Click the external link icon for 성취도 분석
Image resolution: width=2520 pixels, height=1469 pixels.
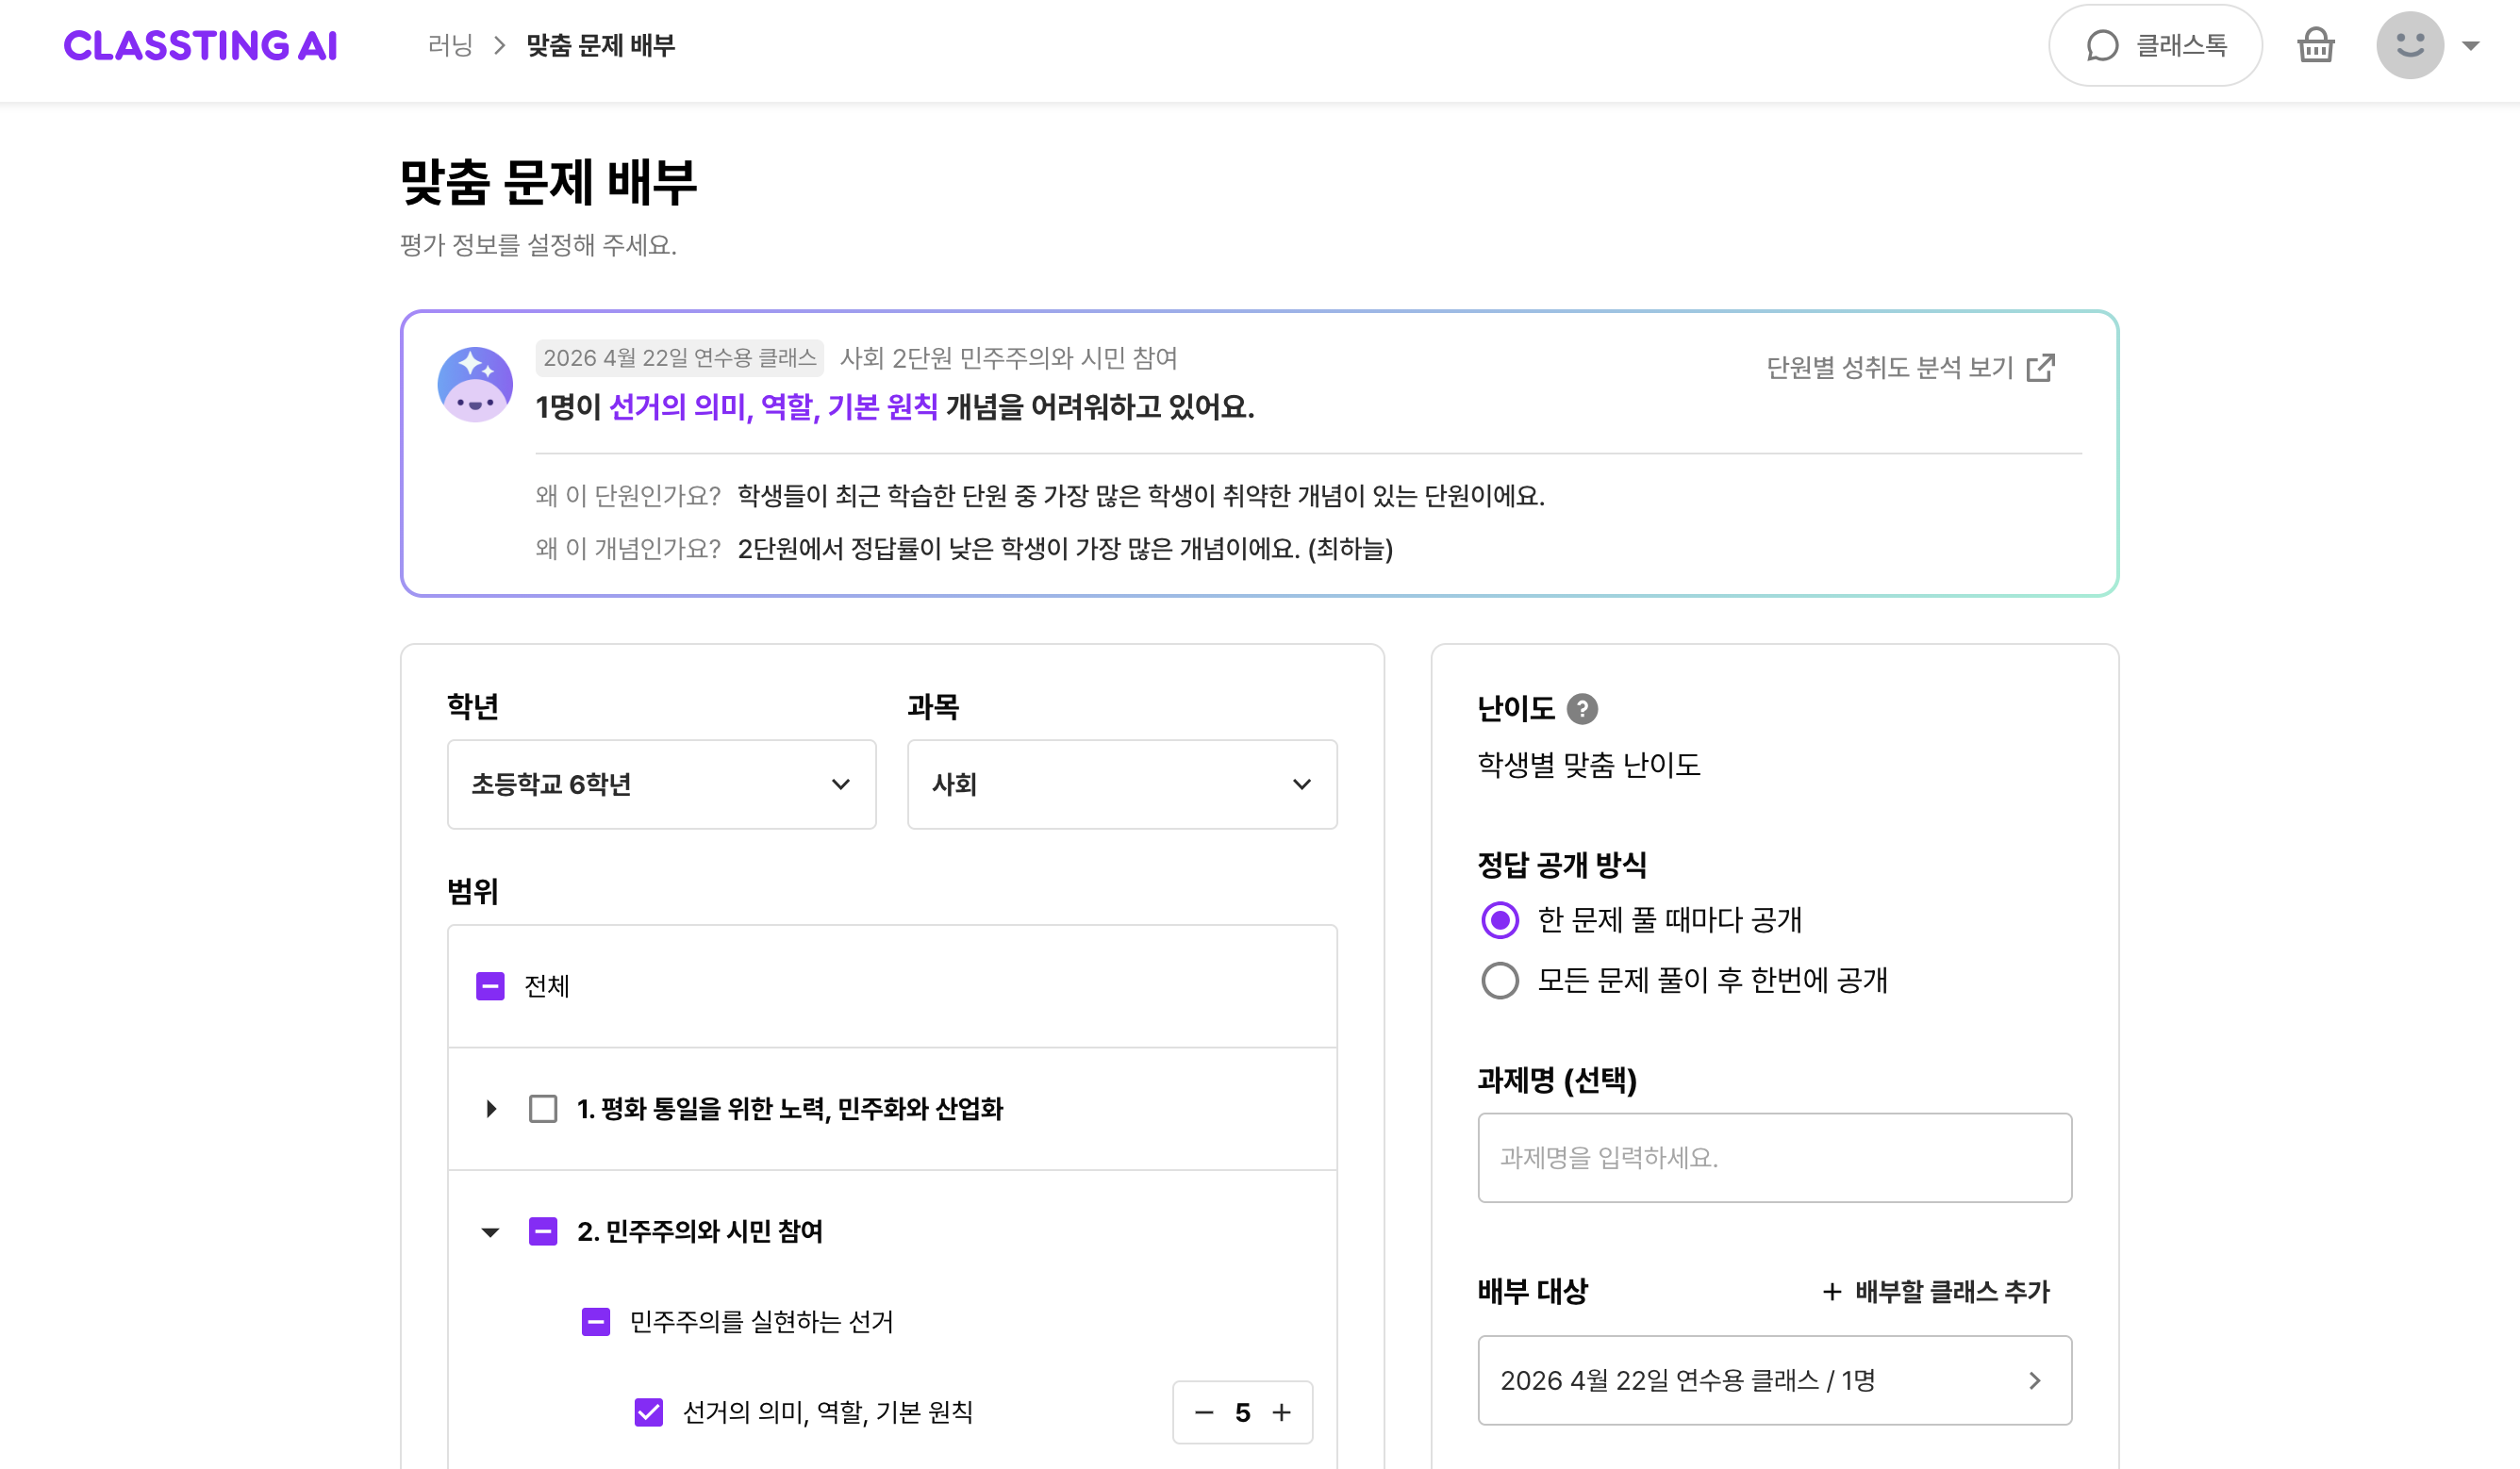coord(2040,367)
